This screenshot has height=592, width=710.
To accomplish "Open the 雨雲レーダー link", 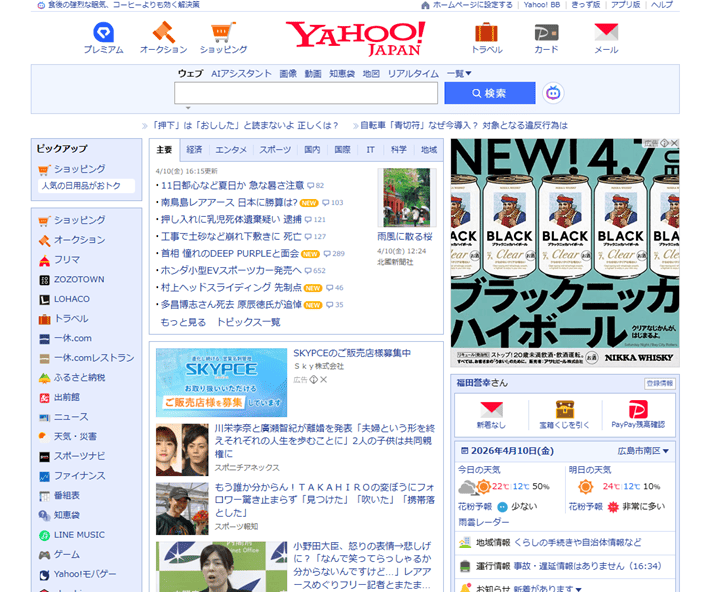I will [484, 522].
